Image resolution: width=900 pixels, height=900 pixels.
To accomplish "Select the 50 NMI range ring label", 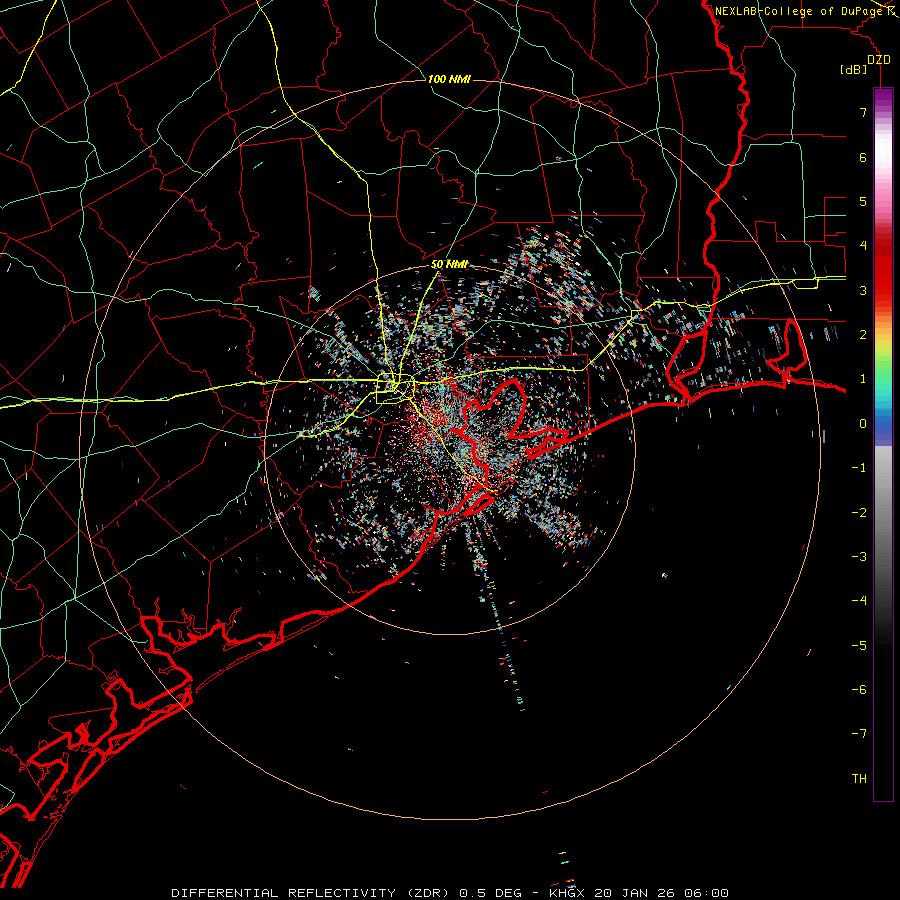I will [449, 264].
